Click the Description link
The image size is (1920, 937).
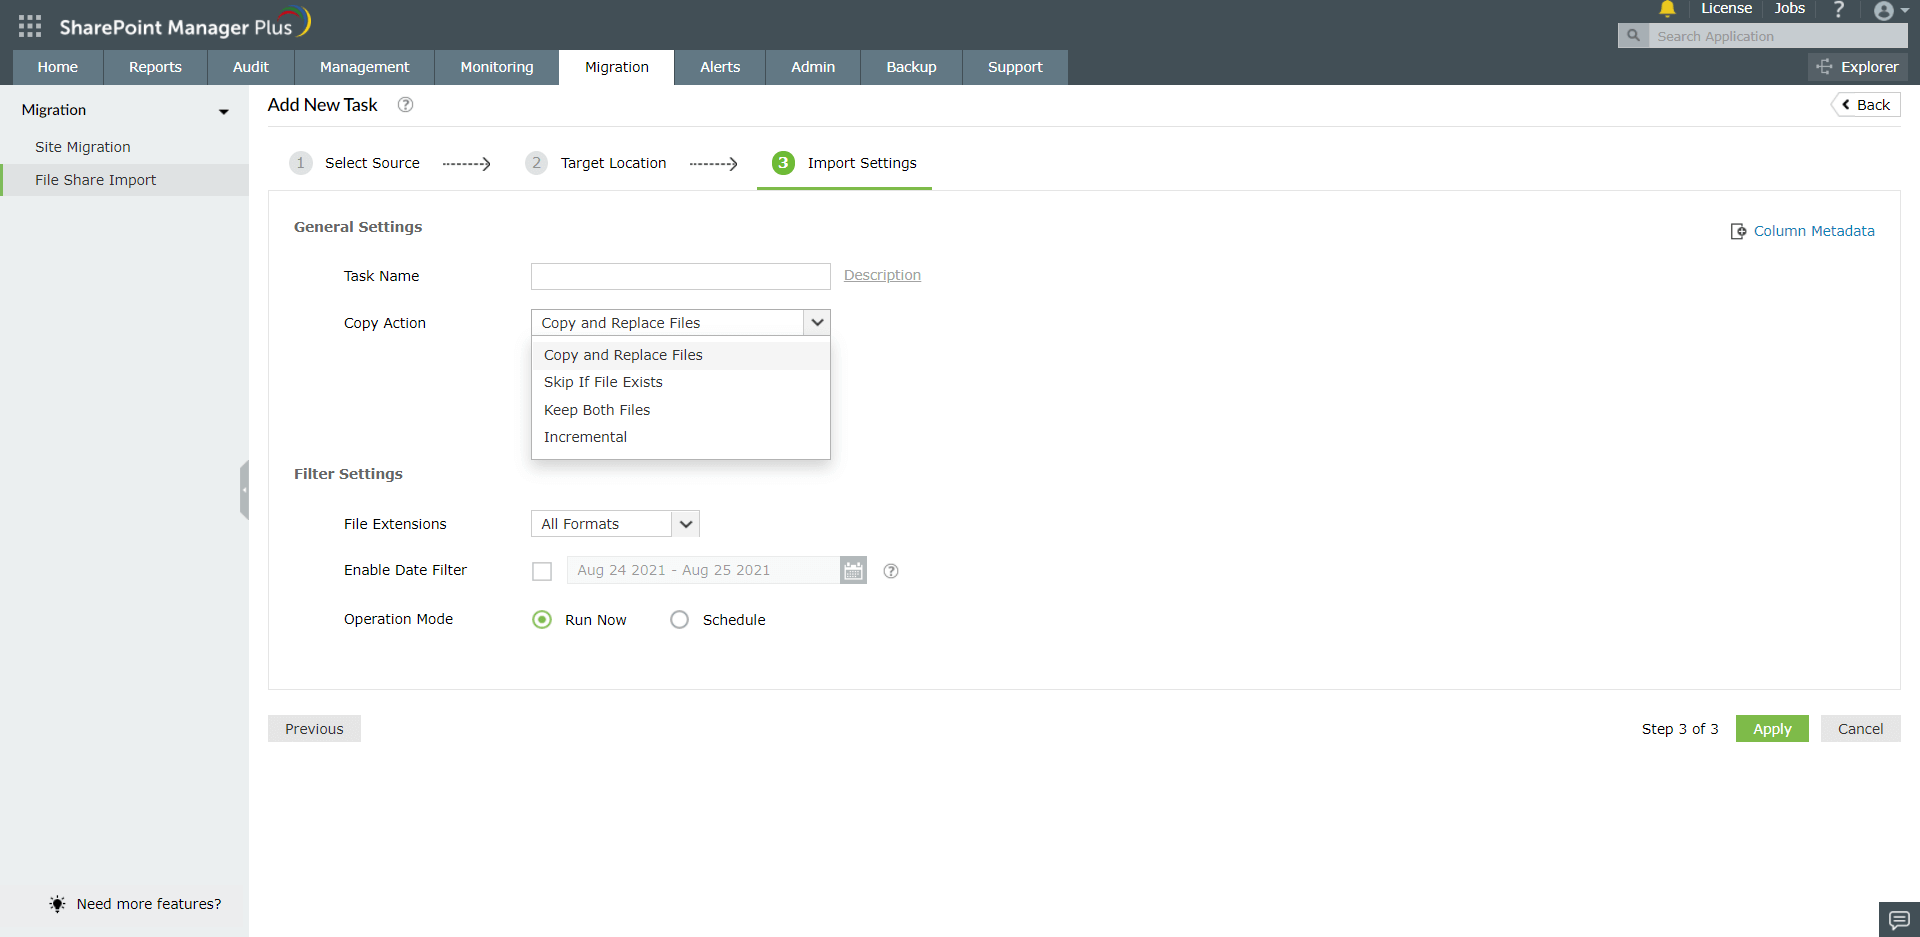click(882, 275)
